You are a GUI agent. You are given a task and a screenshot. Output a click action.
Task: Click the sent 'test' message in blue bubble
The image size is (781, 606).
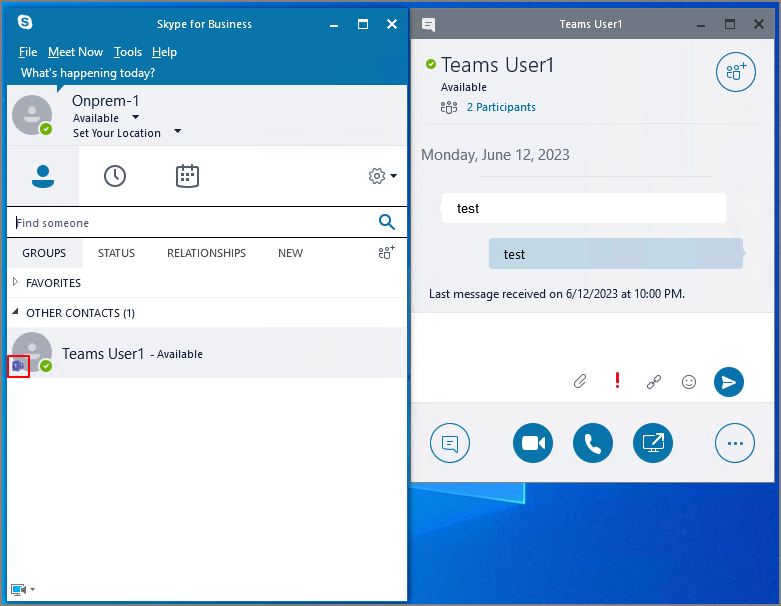coord(616,254)
